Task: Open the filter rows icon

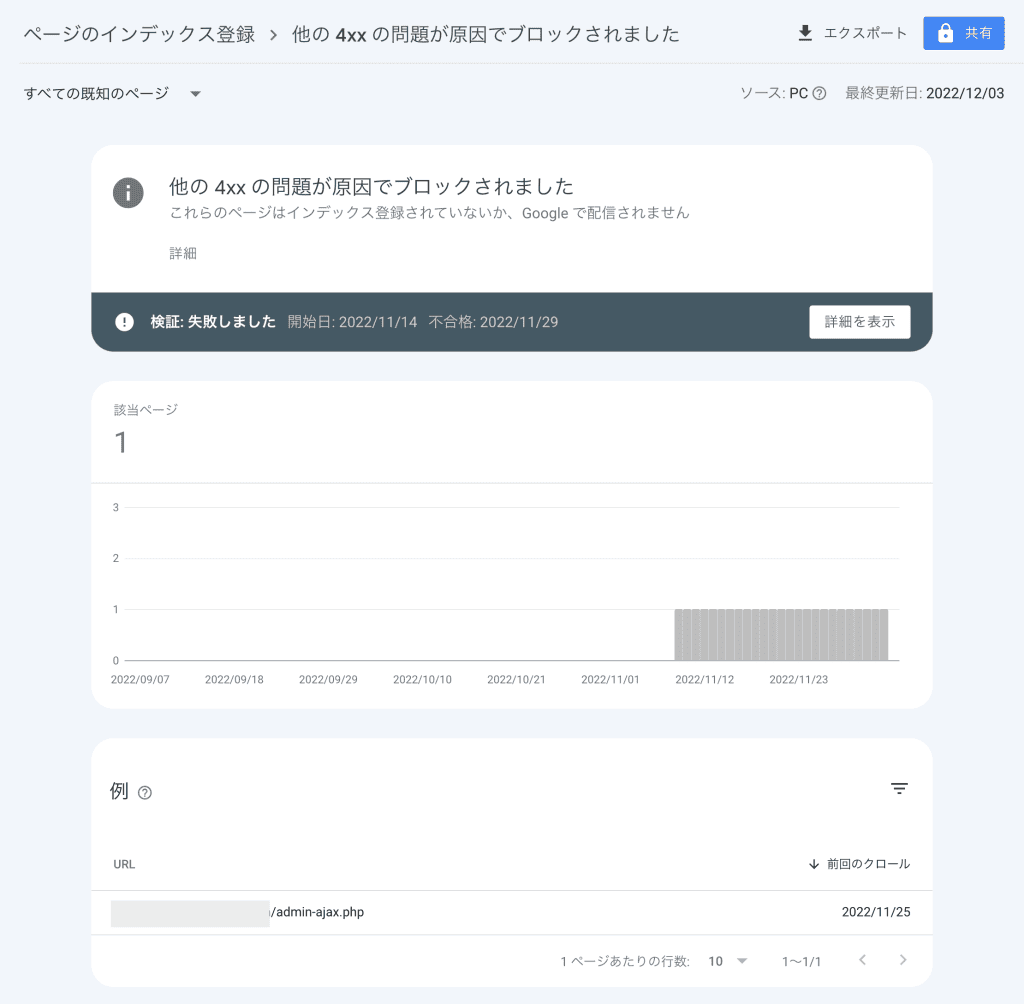Action: coord(899,788)
